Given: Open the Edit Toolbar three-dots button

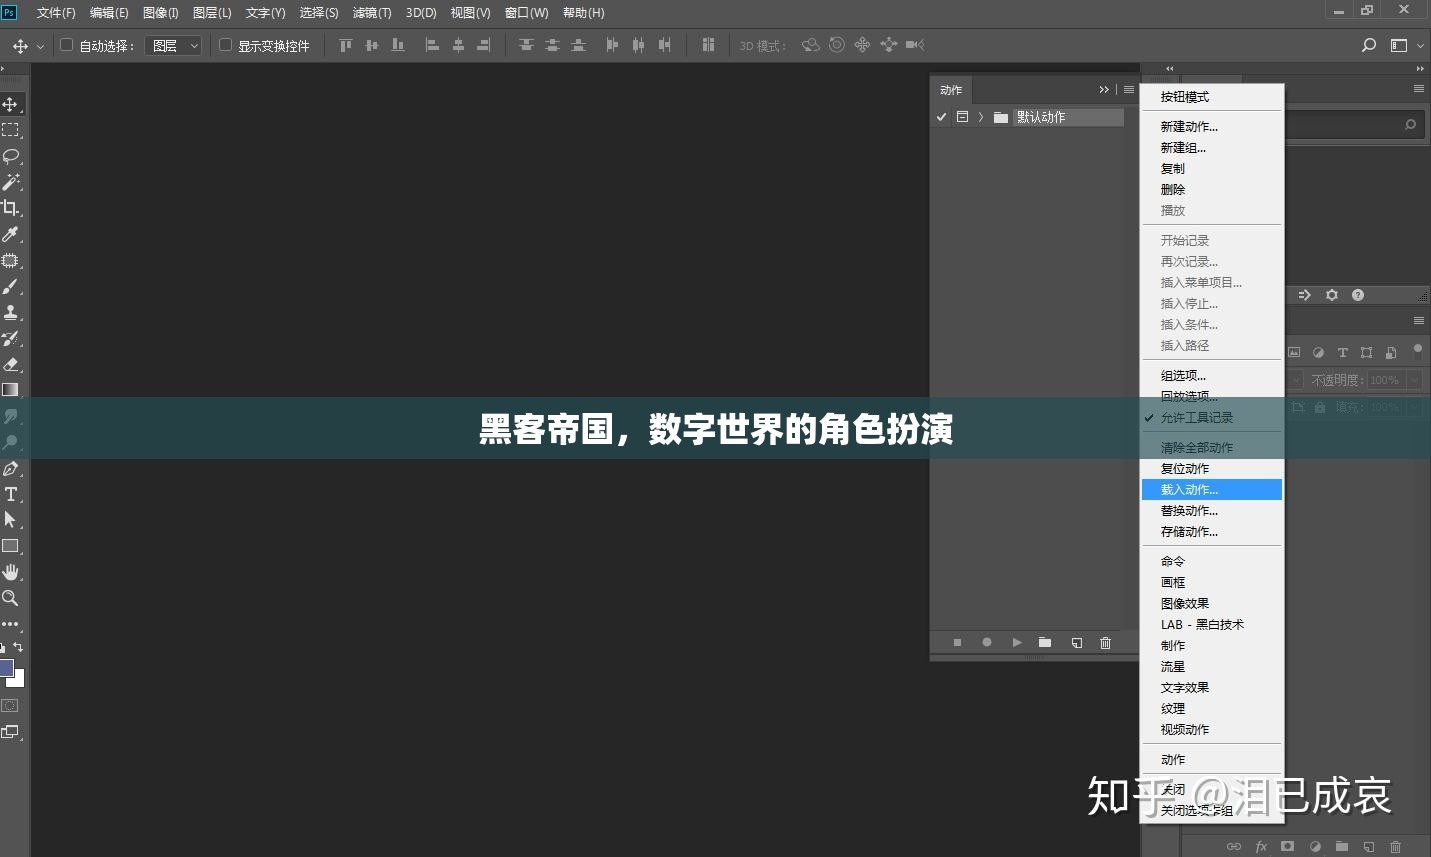Looking at the screenshot, I should (x=10, y=624).
